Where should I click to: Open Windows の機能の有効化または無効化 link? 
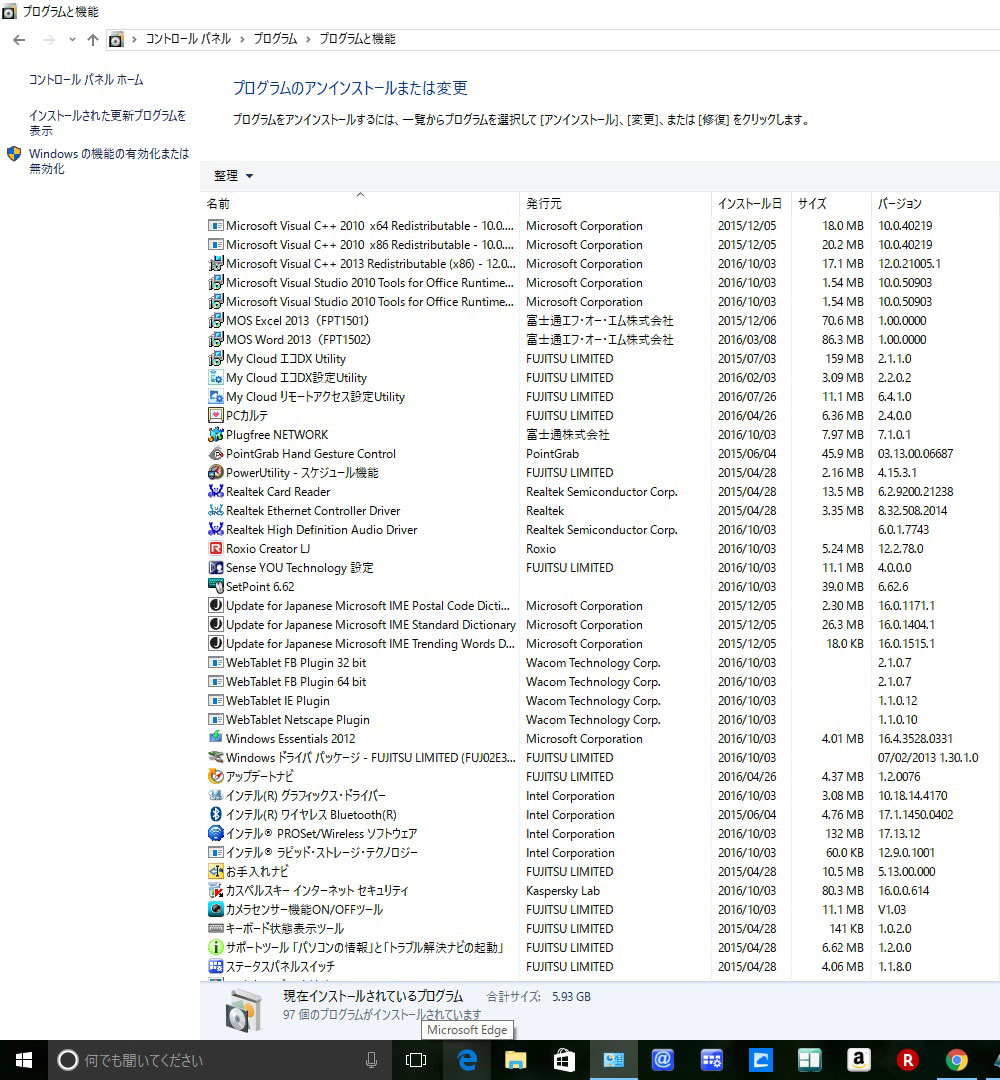tap(109, 160)
